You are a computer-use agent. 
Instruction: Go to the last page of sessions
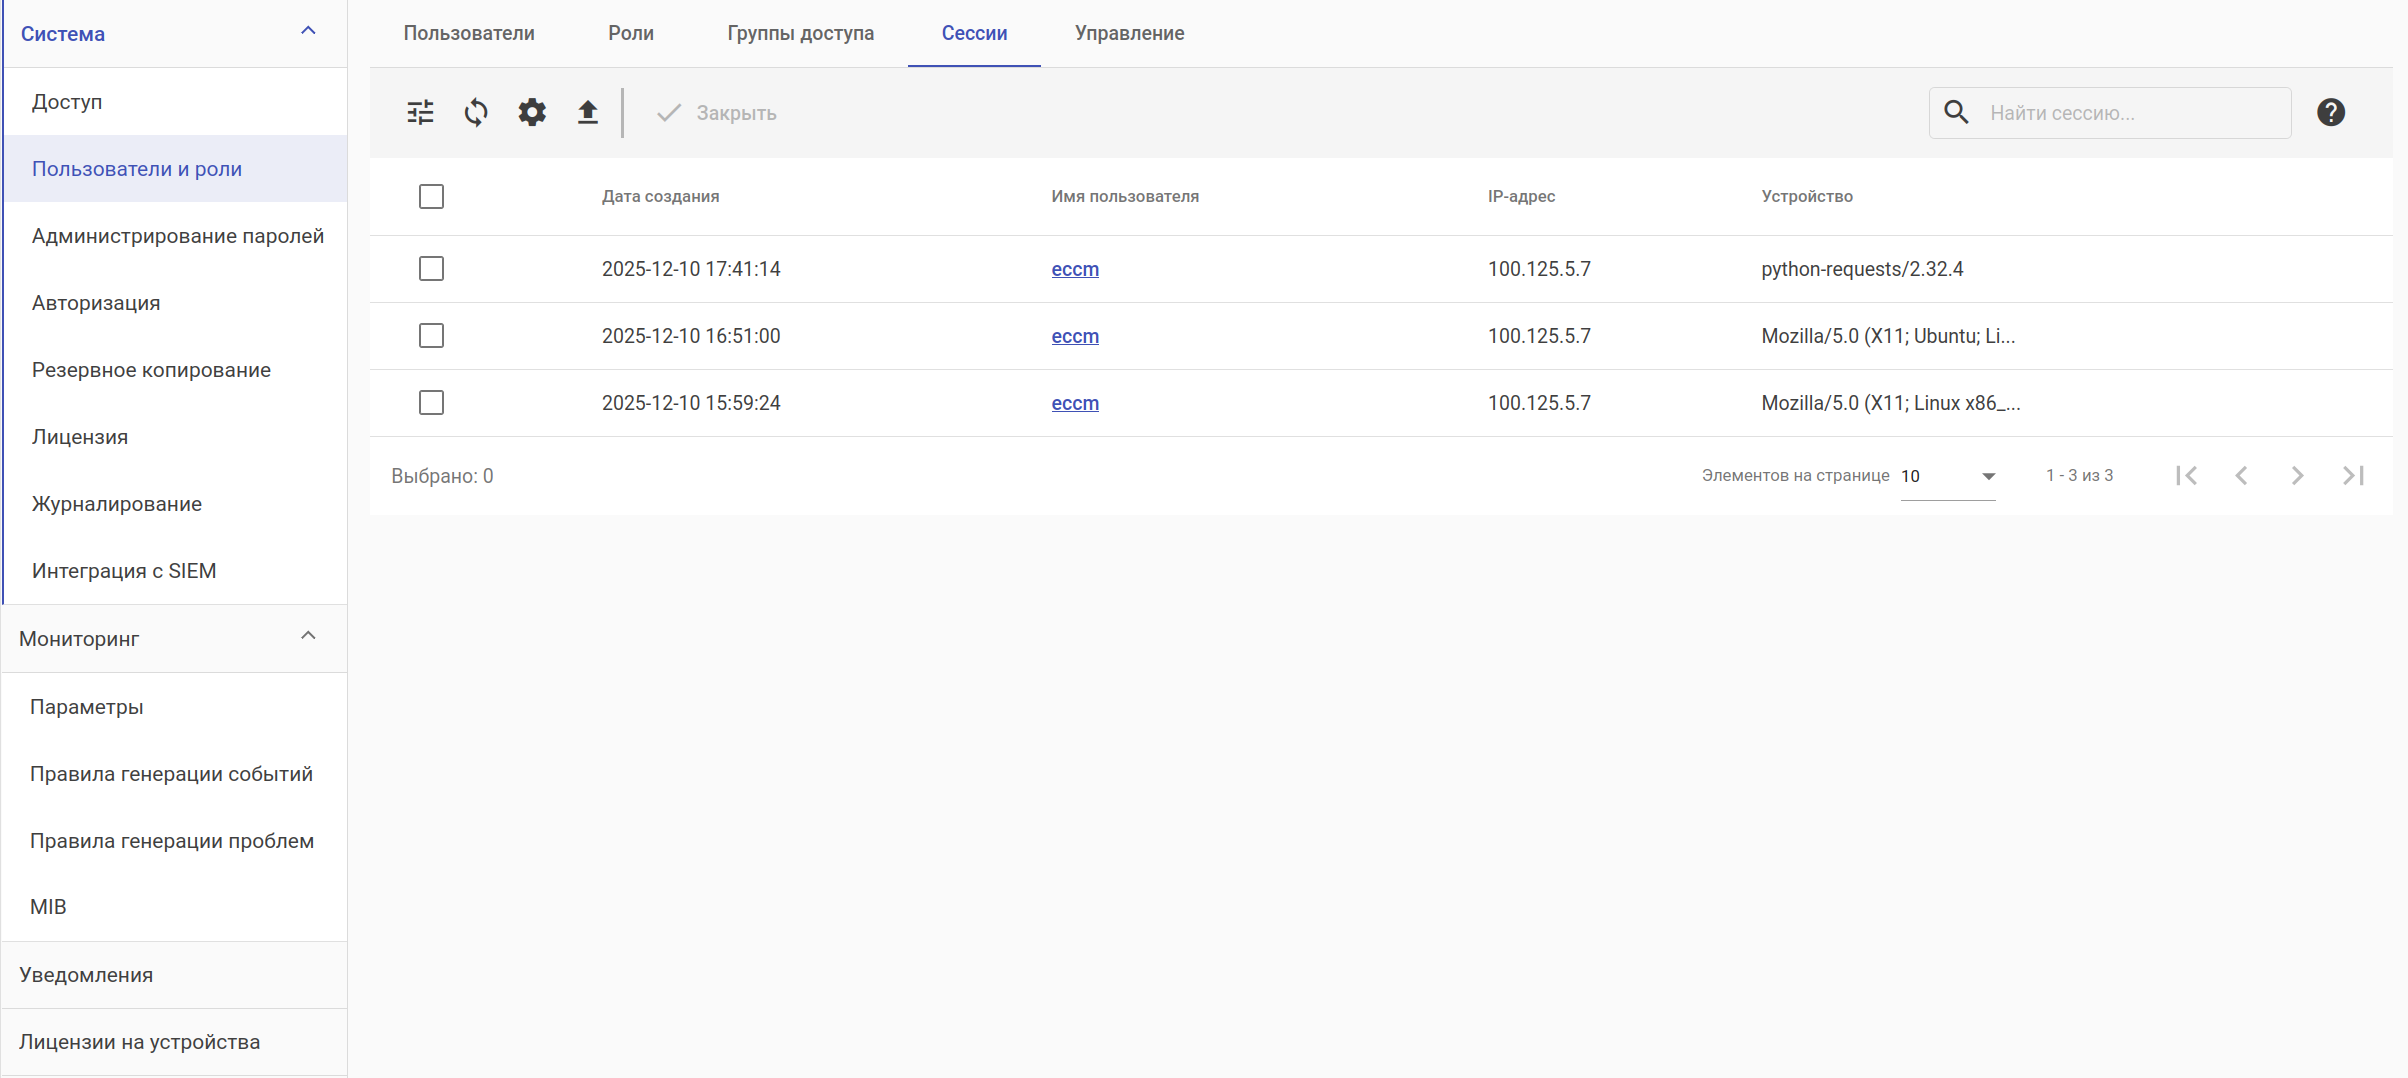coord(2353,476)
